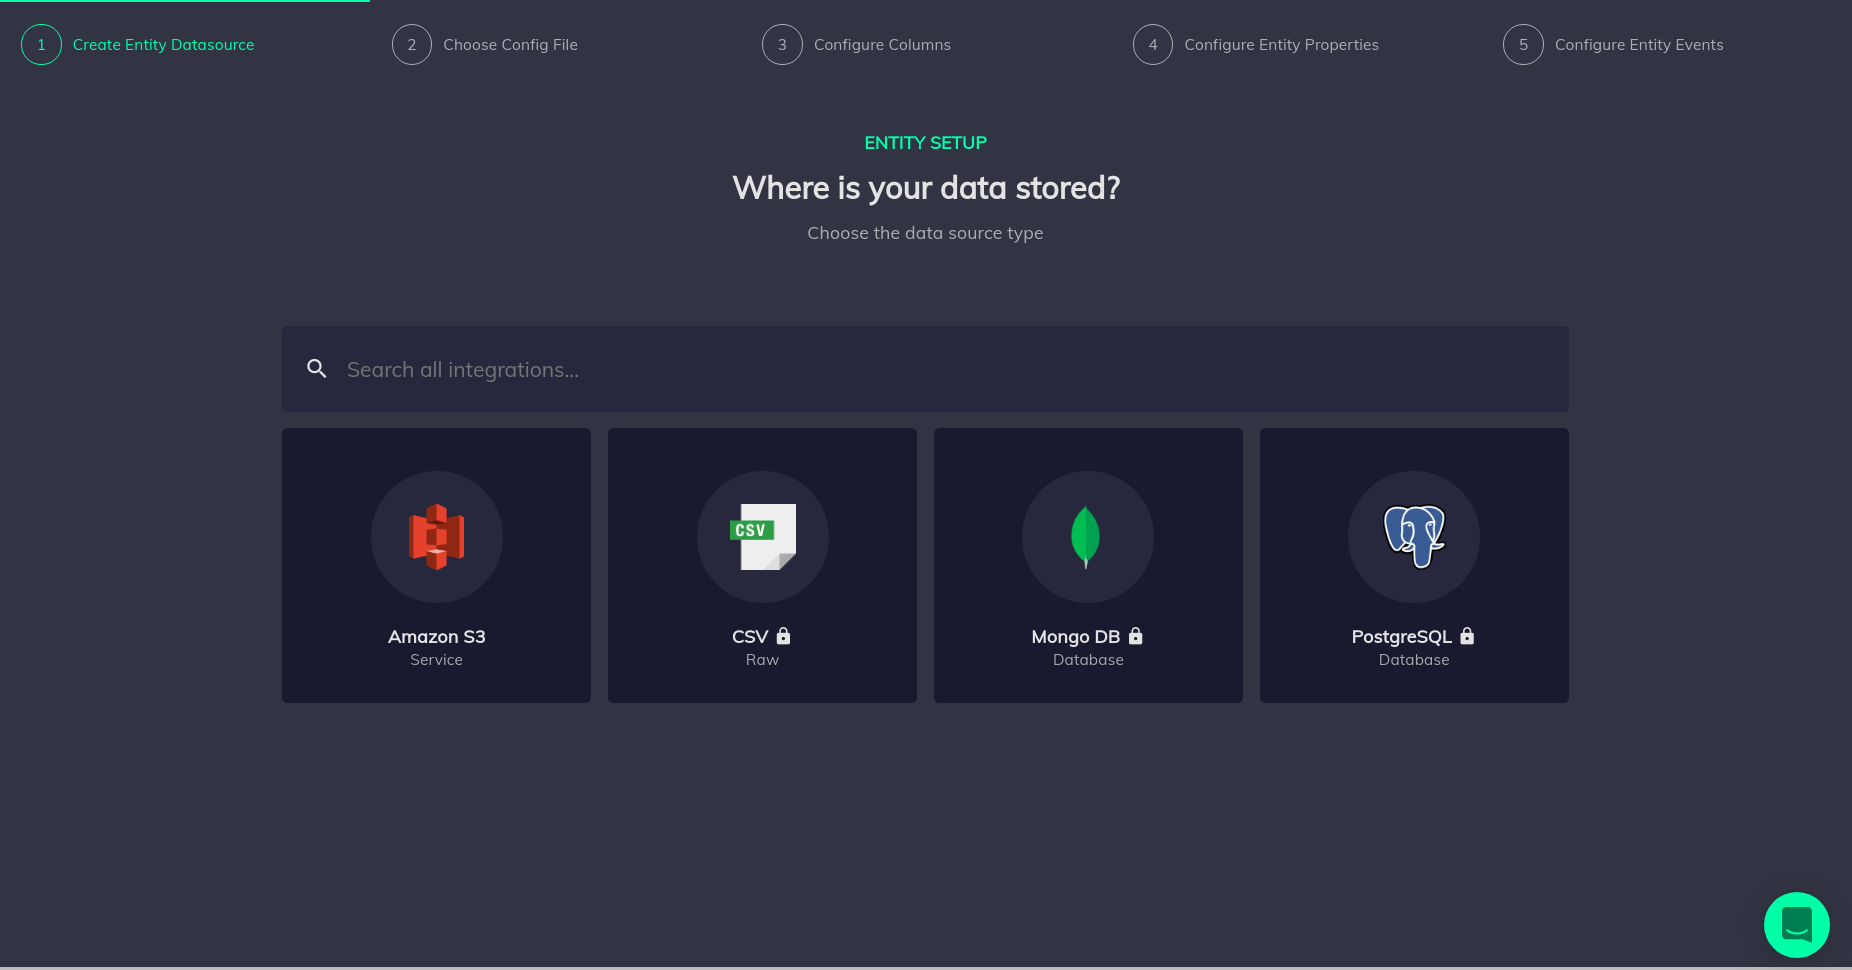Image resolution: width=1852 pixels, height=970 pixels.
Task: Click Database label under Mongo DB
Action: [x=1088, y=660]
